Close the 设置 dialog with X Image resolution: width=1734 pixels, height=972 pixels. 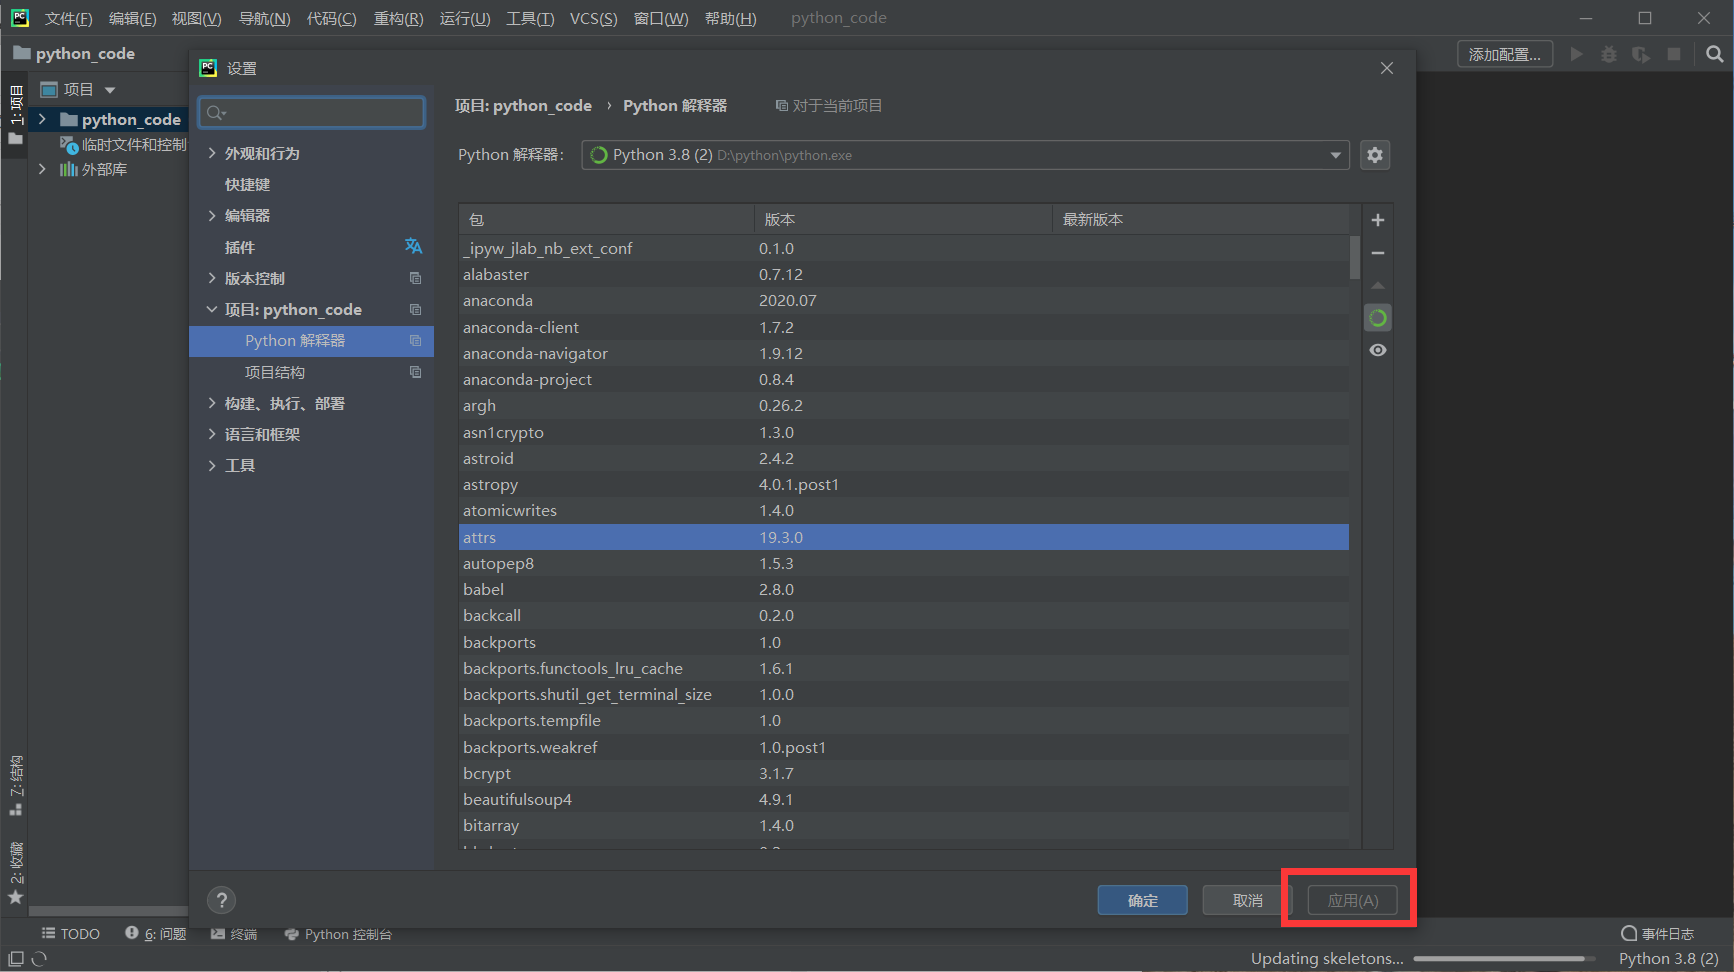(x=1386, y=68)
